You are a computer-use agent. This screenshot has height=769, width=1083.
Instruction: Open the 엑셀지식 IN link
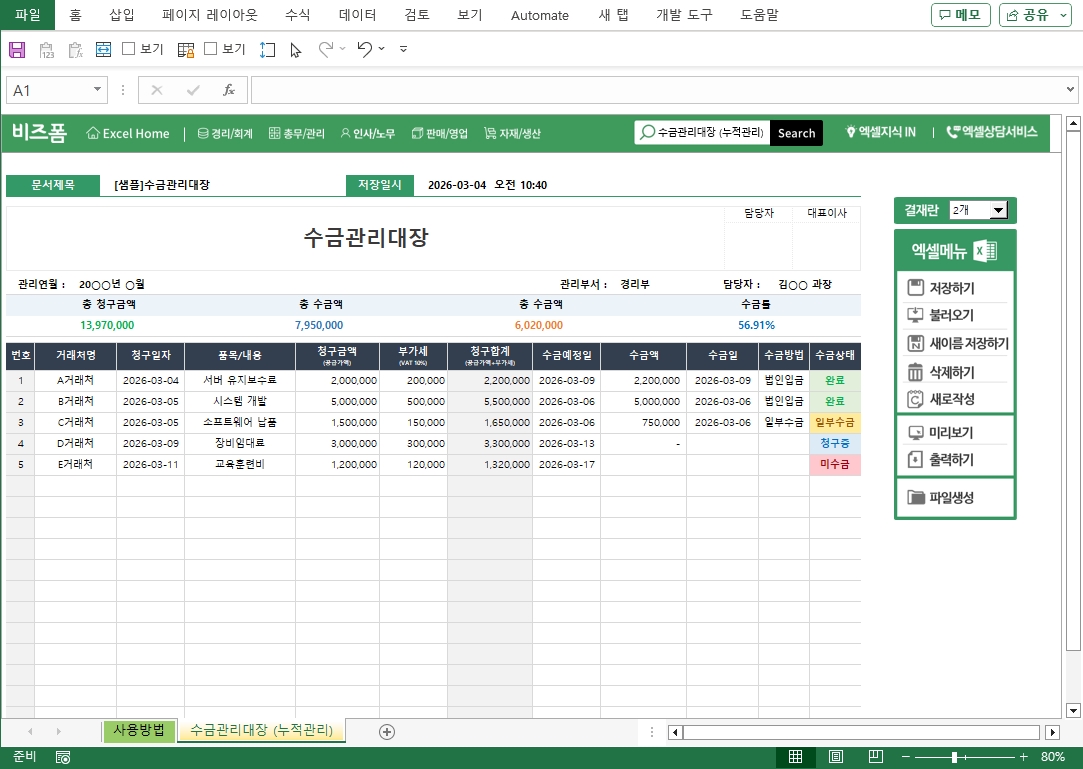tap(881, 132)
